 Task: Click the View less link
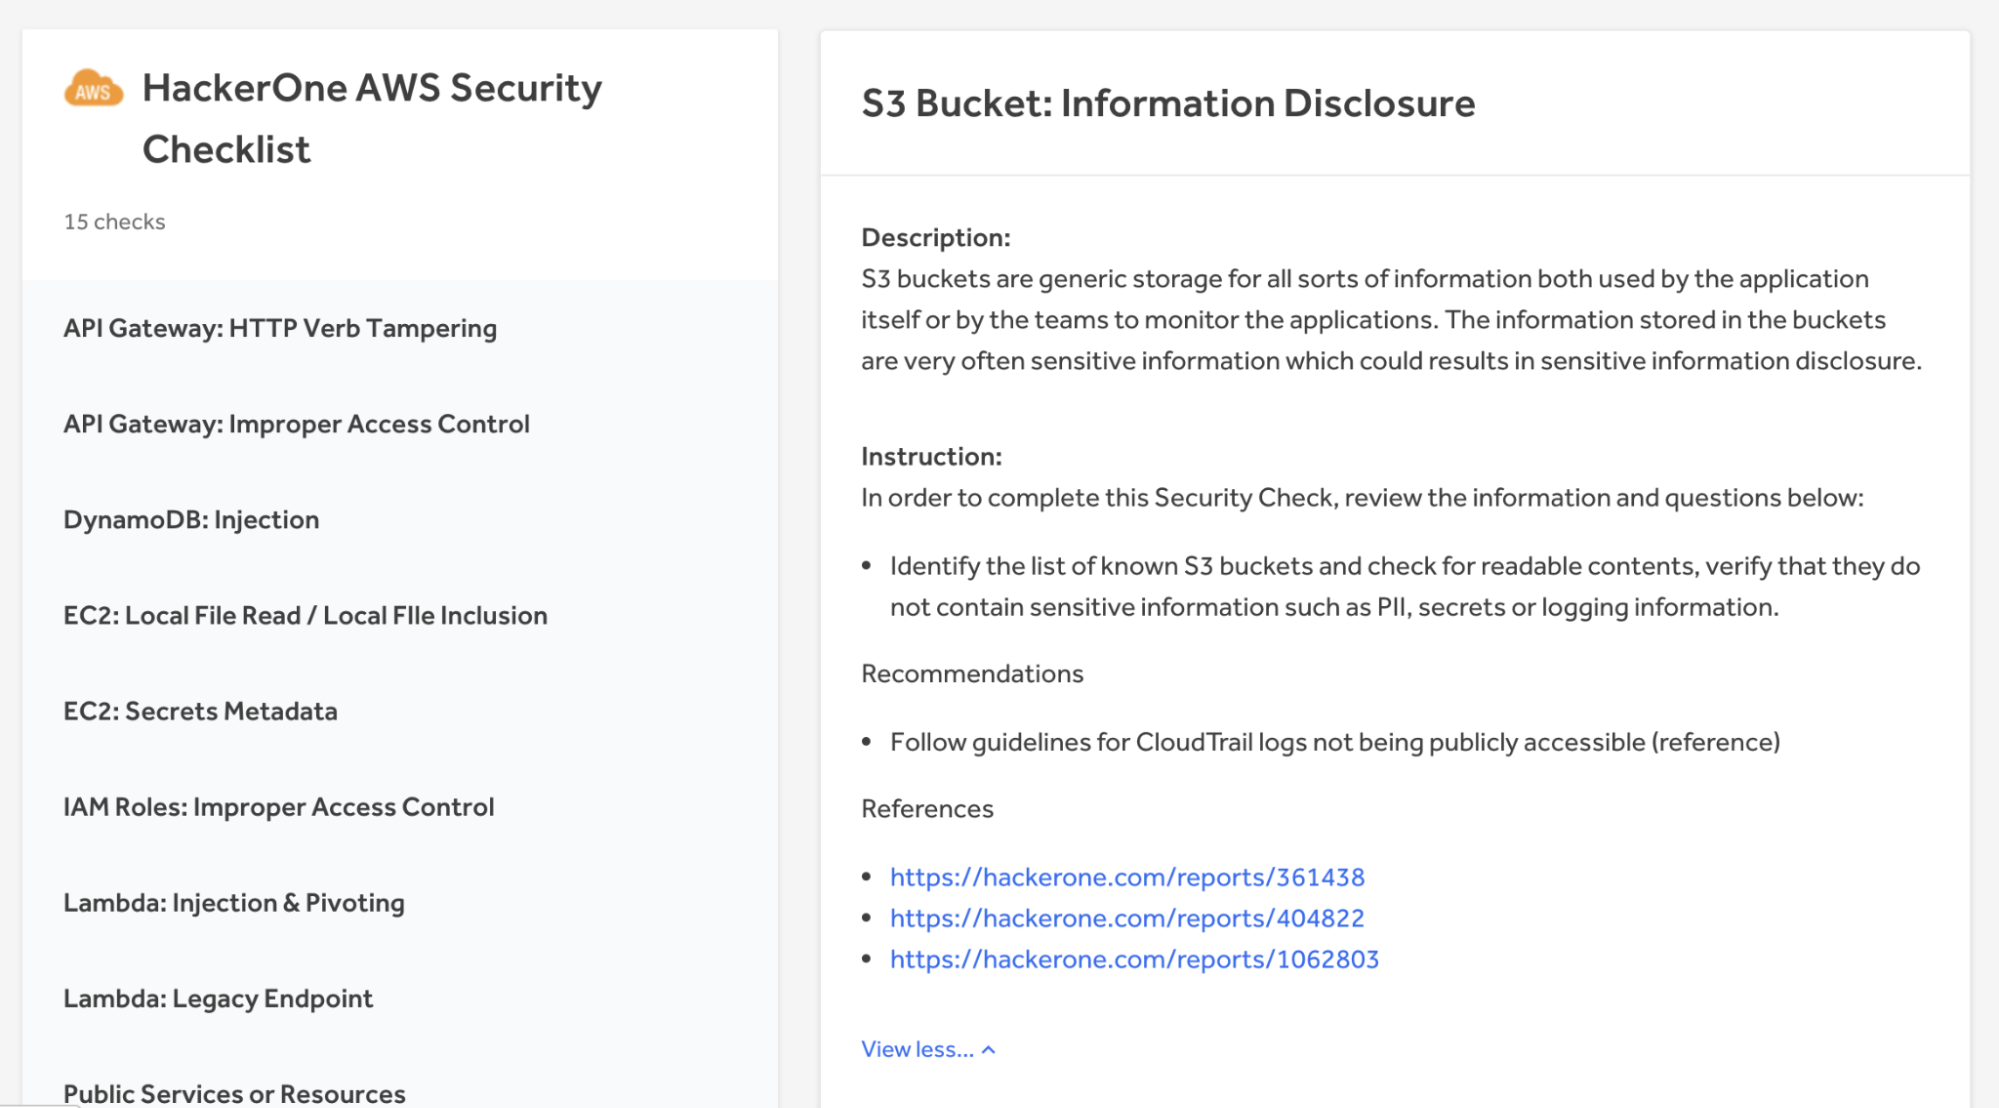[x=916, y=1050]
